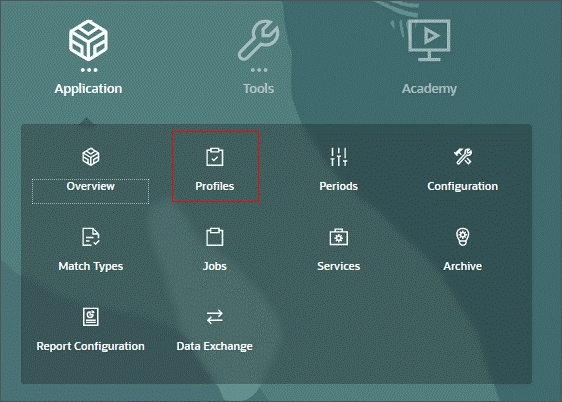Click the Match Types document icon

(91, 237)
